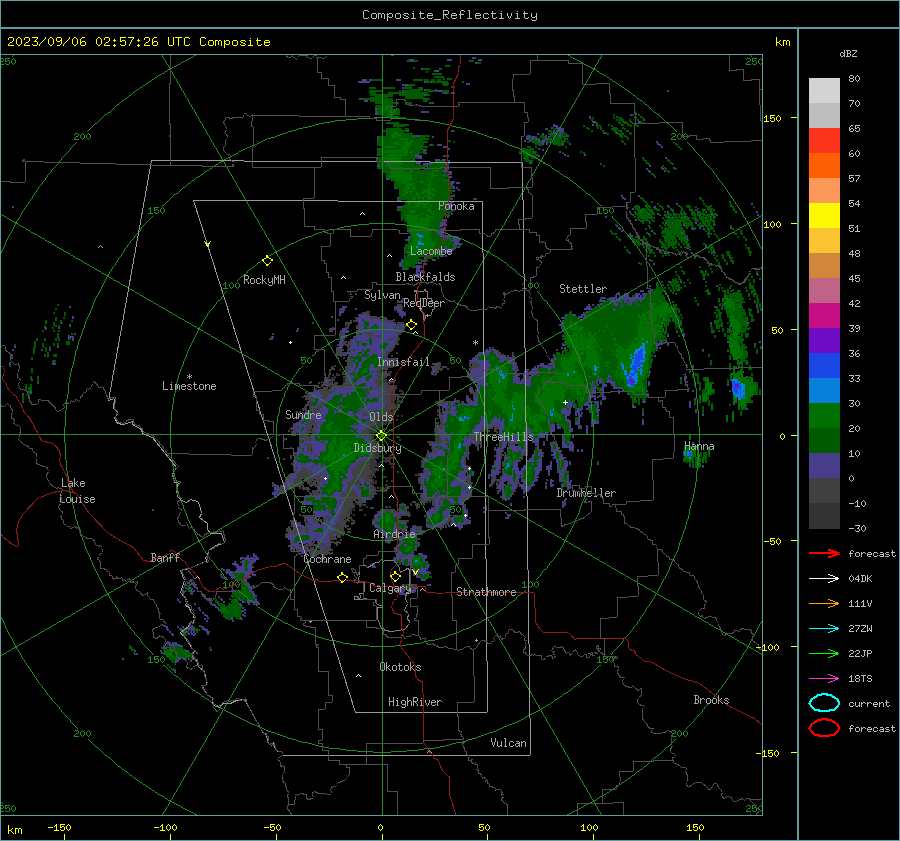Click the Sundre map label
The height and width of the screenshot is (841, 900).
[x=303, y=414]
